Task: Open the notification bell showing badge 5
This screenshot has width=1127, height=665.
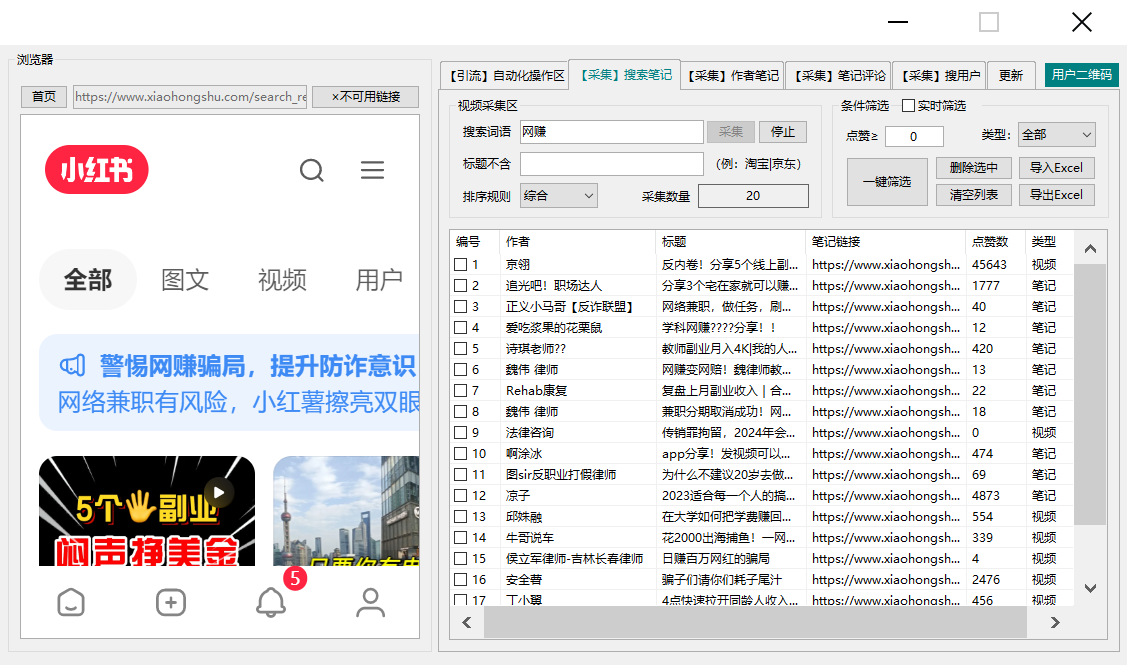Action: pyautogui.click(x=270, y=604)
